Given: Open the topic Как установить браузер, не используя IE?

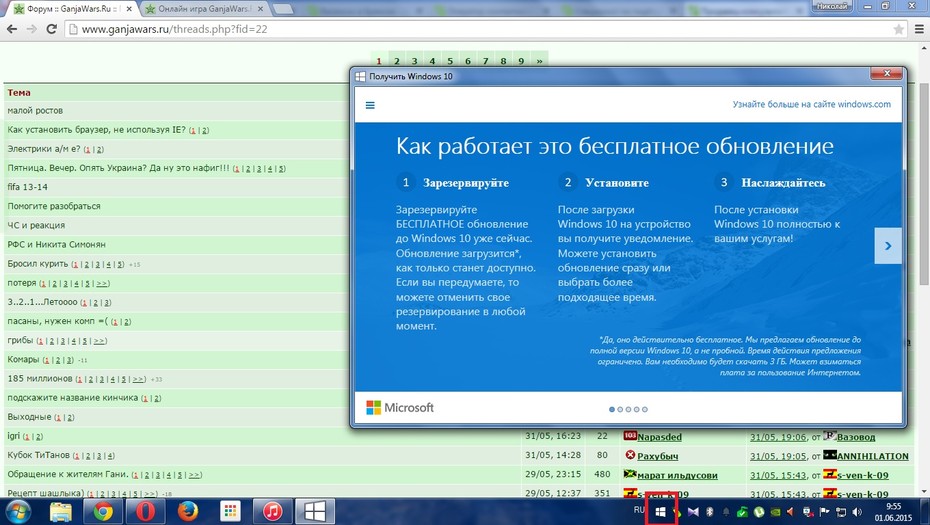Looking at the screenshot, I should (96, 129).
